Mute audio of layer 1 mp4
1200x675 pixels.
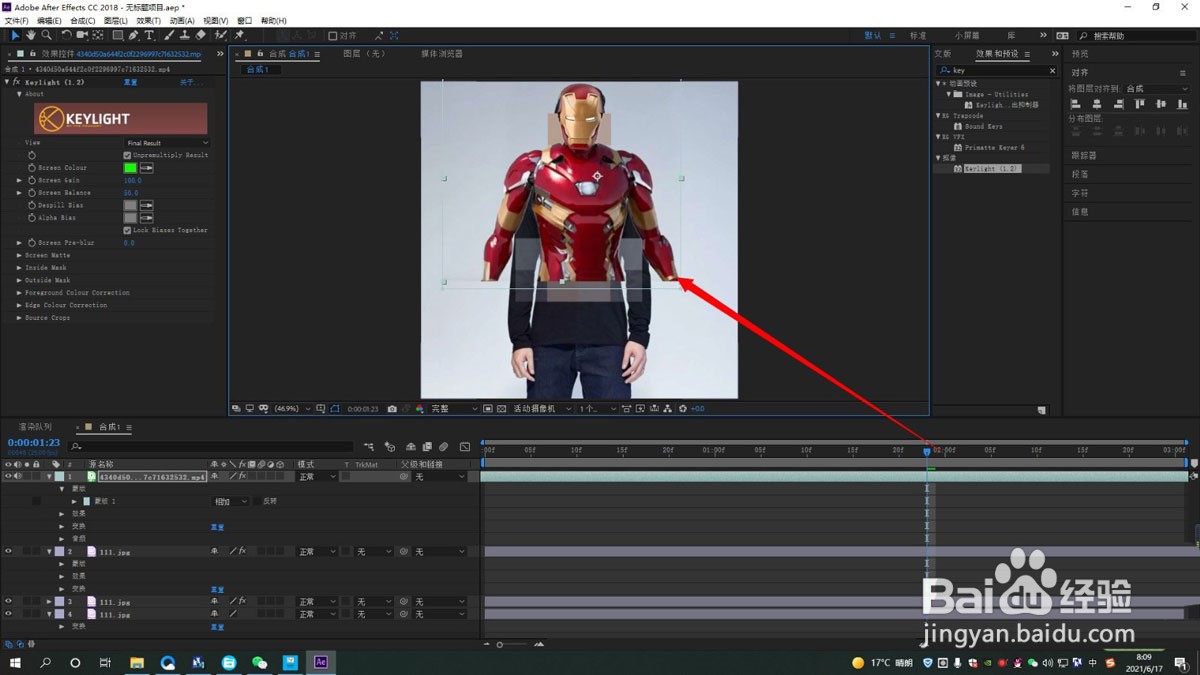pyautogui.click(x=17, y=477)
